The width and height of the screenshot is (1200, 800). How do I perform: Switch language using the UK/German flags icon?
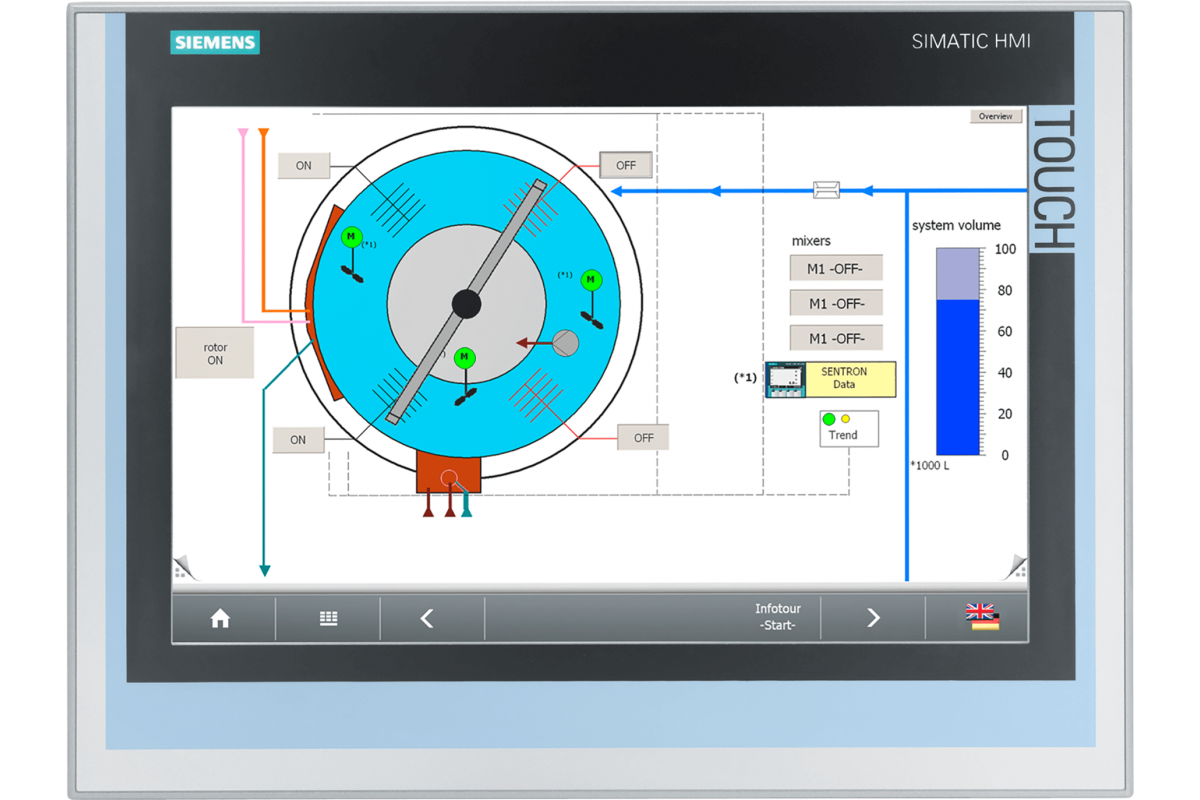983,617
